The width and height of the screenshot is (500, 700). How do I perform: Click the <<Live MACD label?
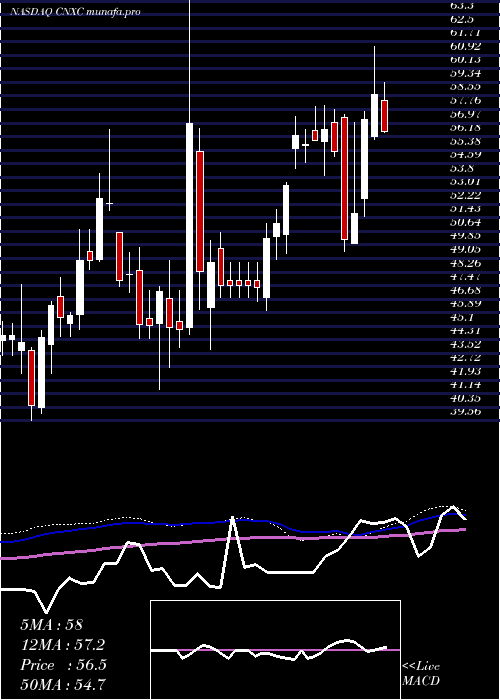(421, 674)
